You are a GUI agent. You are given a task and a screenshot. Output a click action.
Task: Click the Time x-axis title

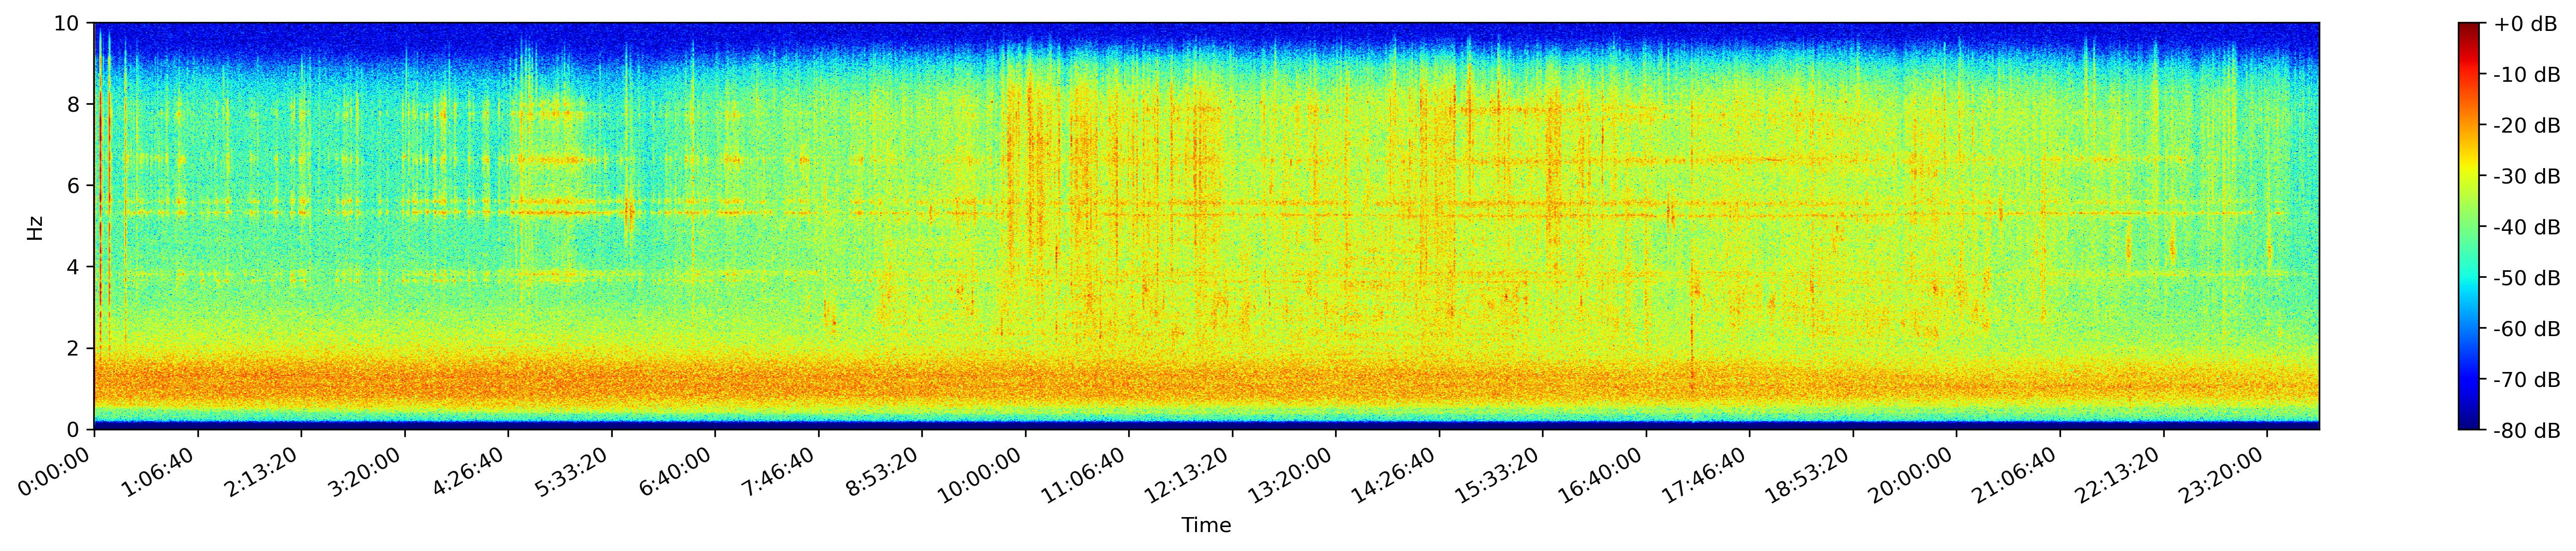click(x=1206, y=526)
